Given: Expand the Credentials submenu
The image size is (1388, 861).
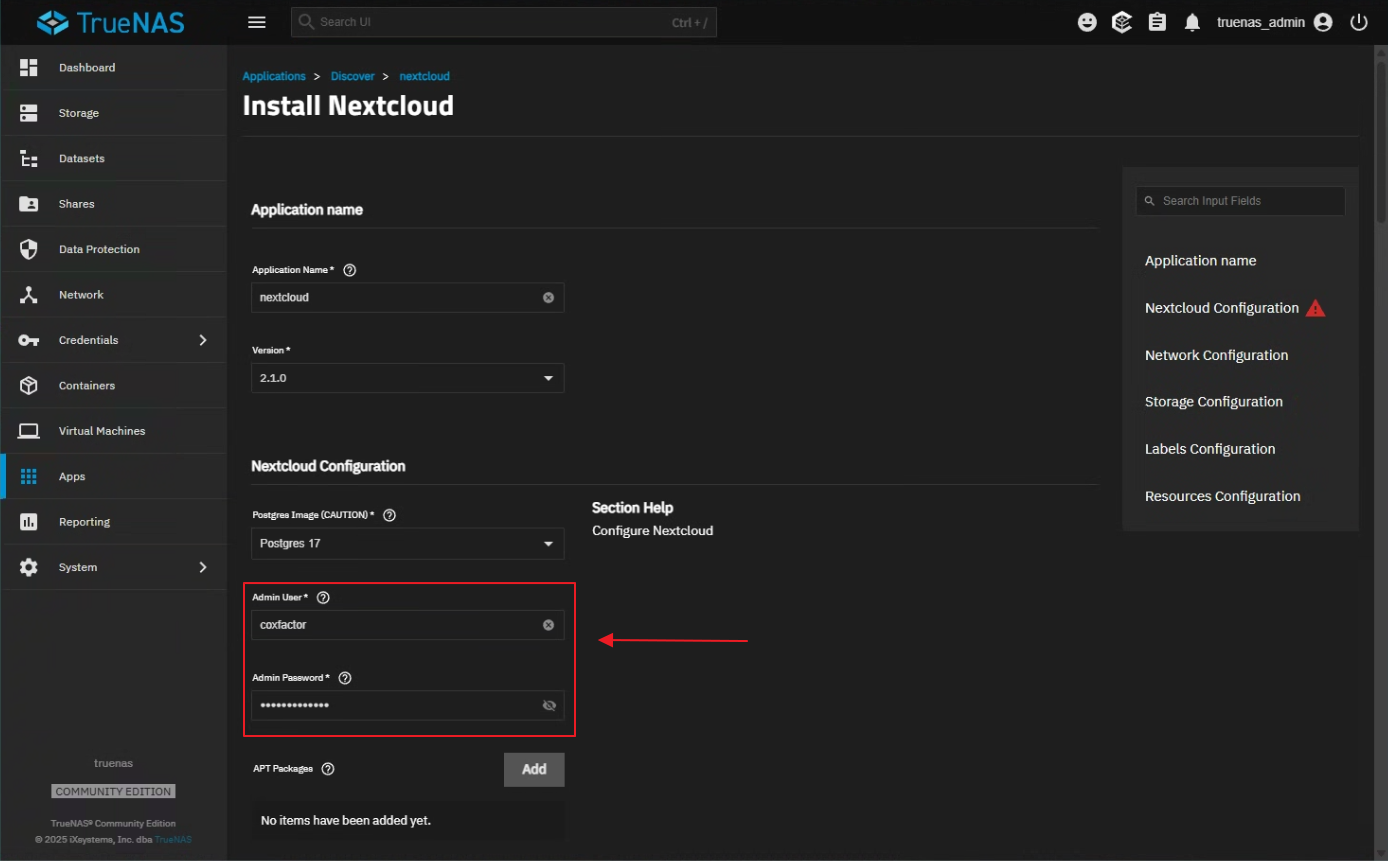Looking at the screenshot, I should (203, 340).
